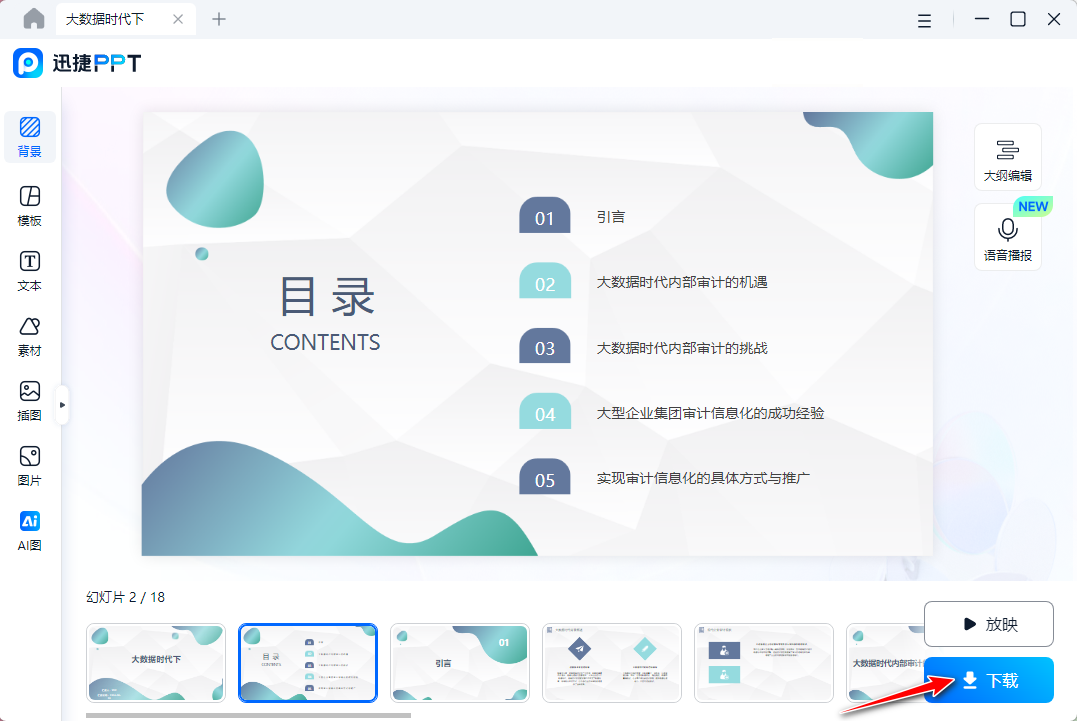
Task: Close the 大数据时代下 tab
Action: pos(180,18)
